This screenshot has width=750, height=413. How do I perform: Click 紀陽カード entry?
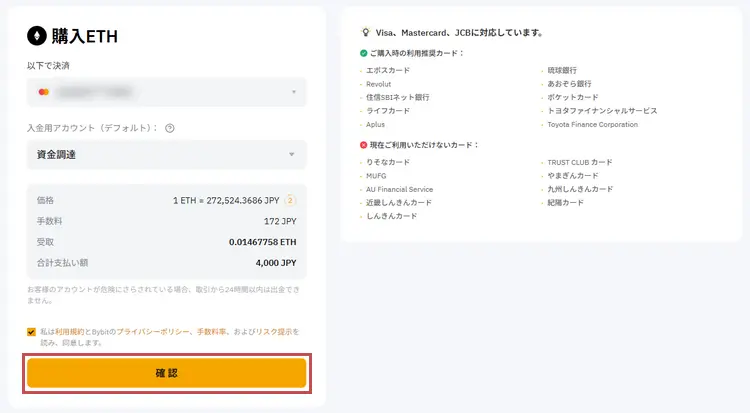pyautogui.click(x=565, y=202)
